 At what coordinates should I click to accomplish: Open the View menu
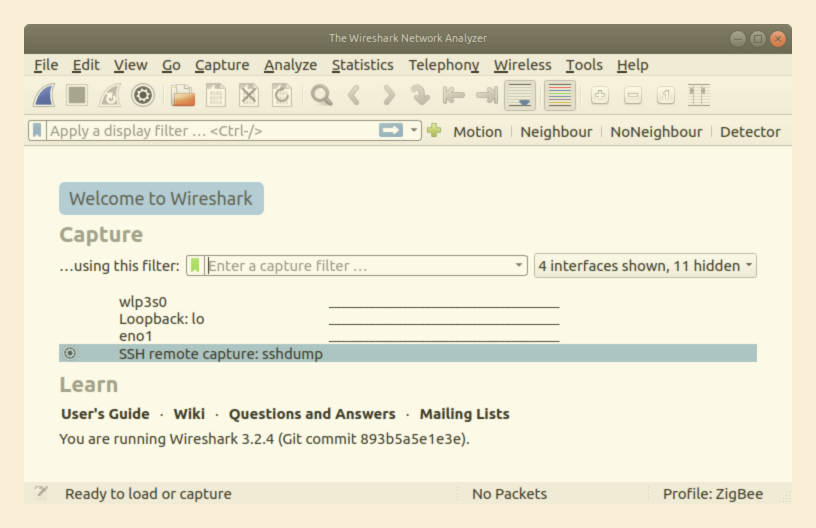[x=131, y=65]
